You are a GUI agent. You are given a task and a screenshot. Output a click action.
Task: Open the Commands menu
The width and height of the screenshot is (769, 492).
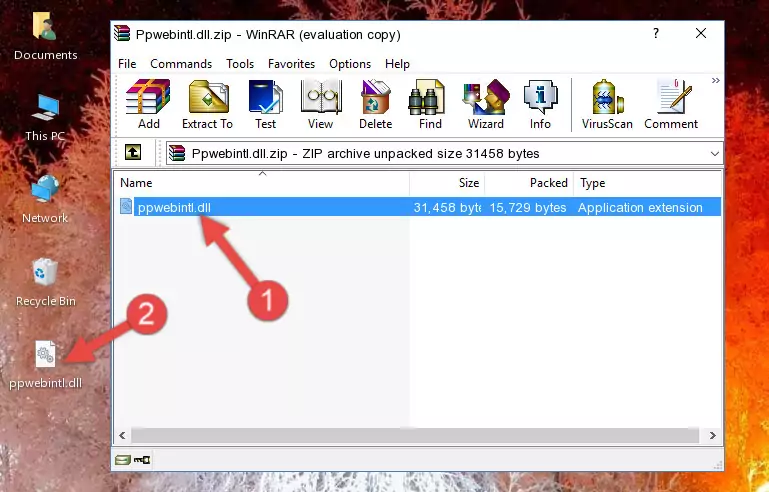(x=181, y=64)
